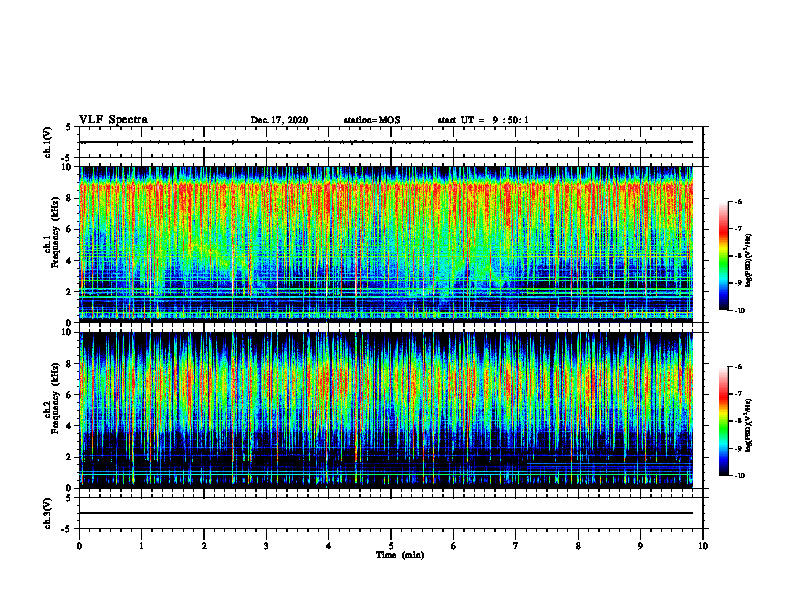
Task: Click the "8" kHz tick on ch.1 frequency axis
Action: (x=70, y=198)
